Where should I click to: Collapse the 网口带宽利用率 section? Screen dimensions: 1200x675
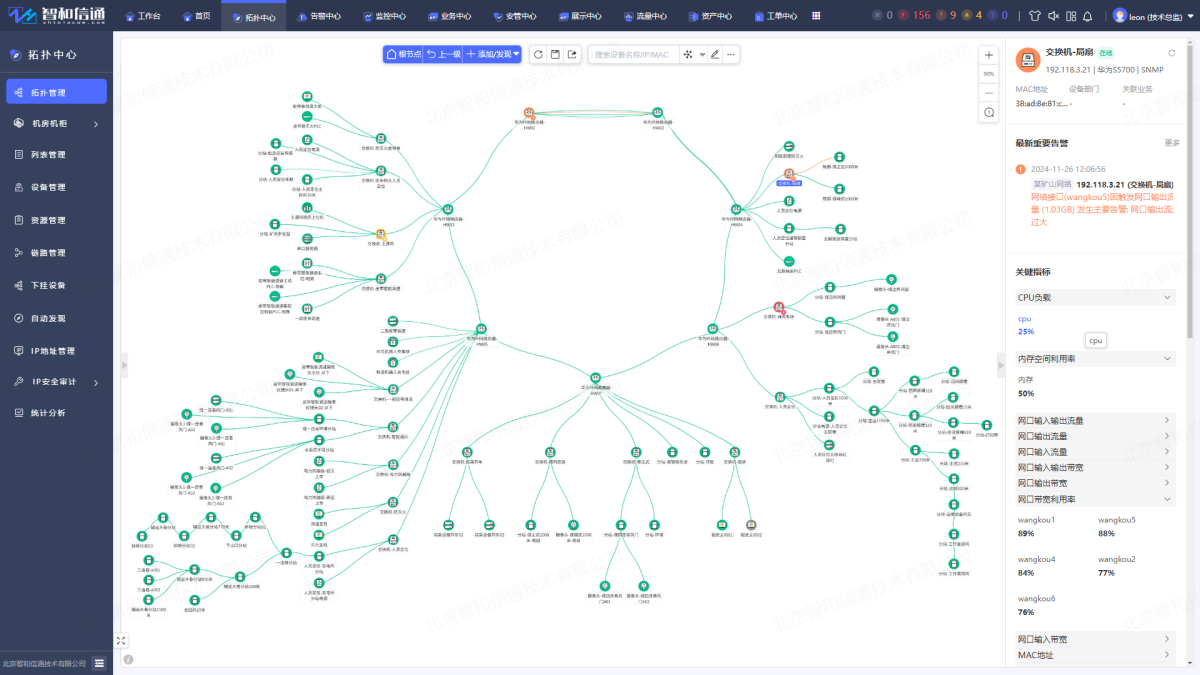(x=1096, y=498)
